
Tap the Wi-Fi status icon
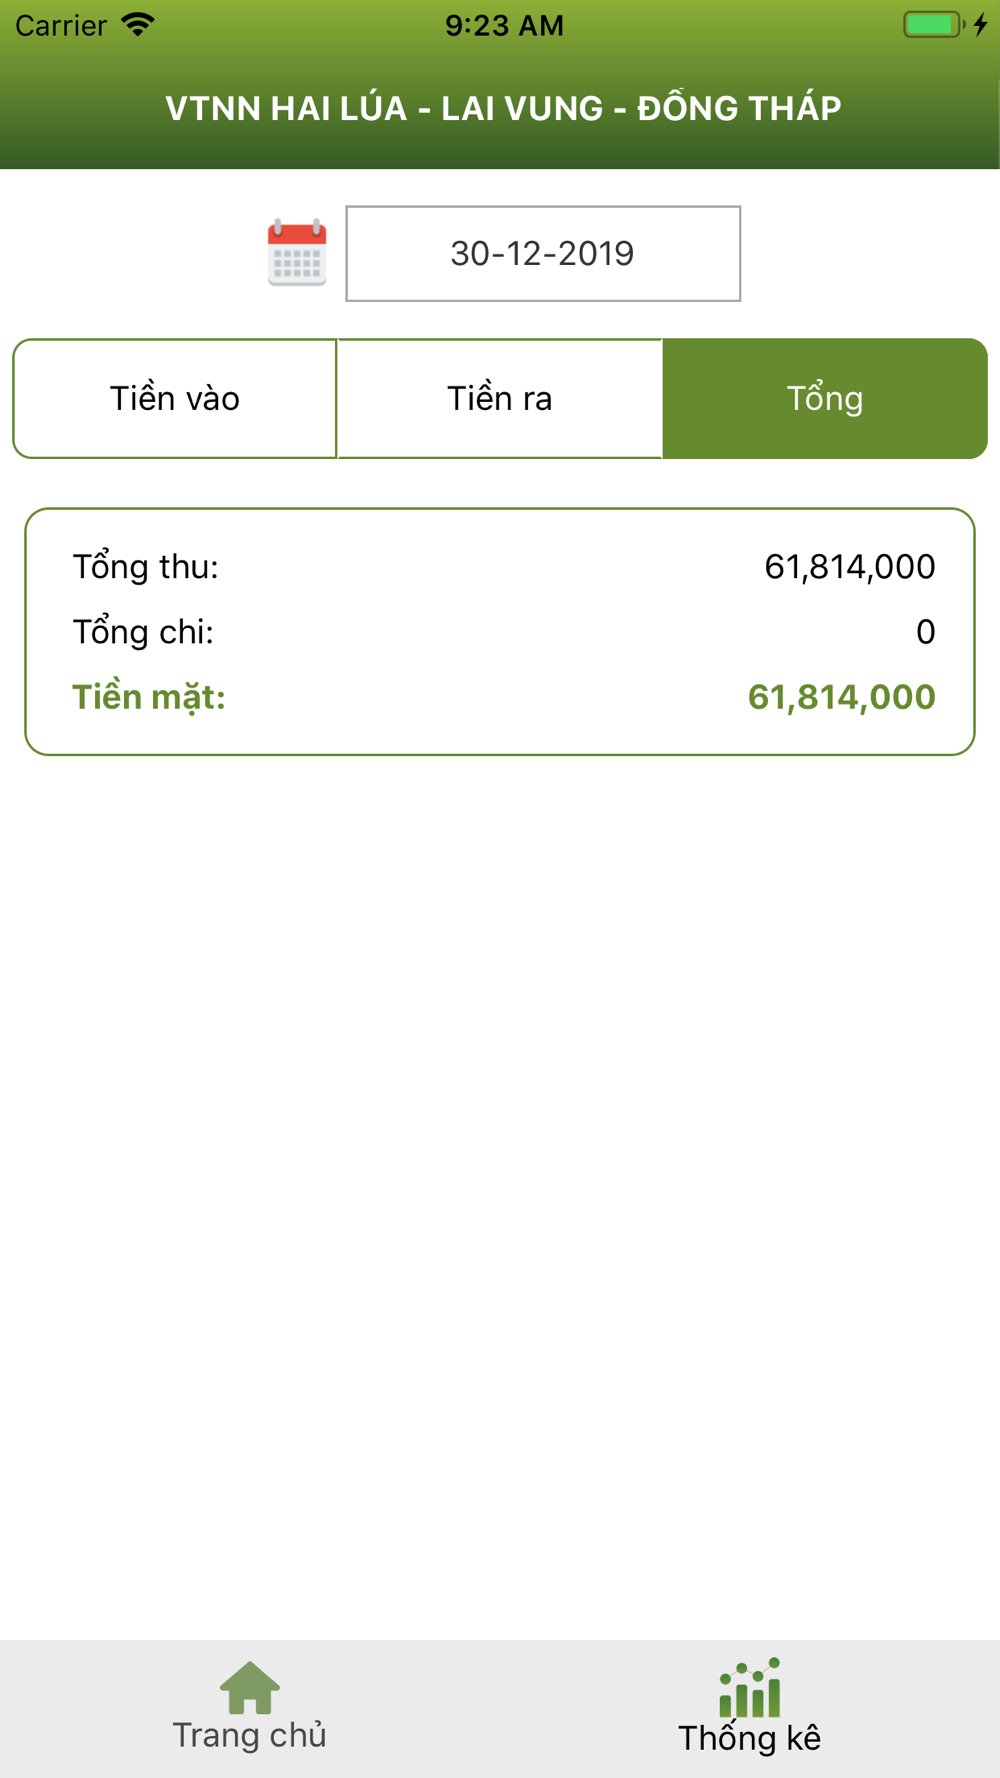coord(138,25)
